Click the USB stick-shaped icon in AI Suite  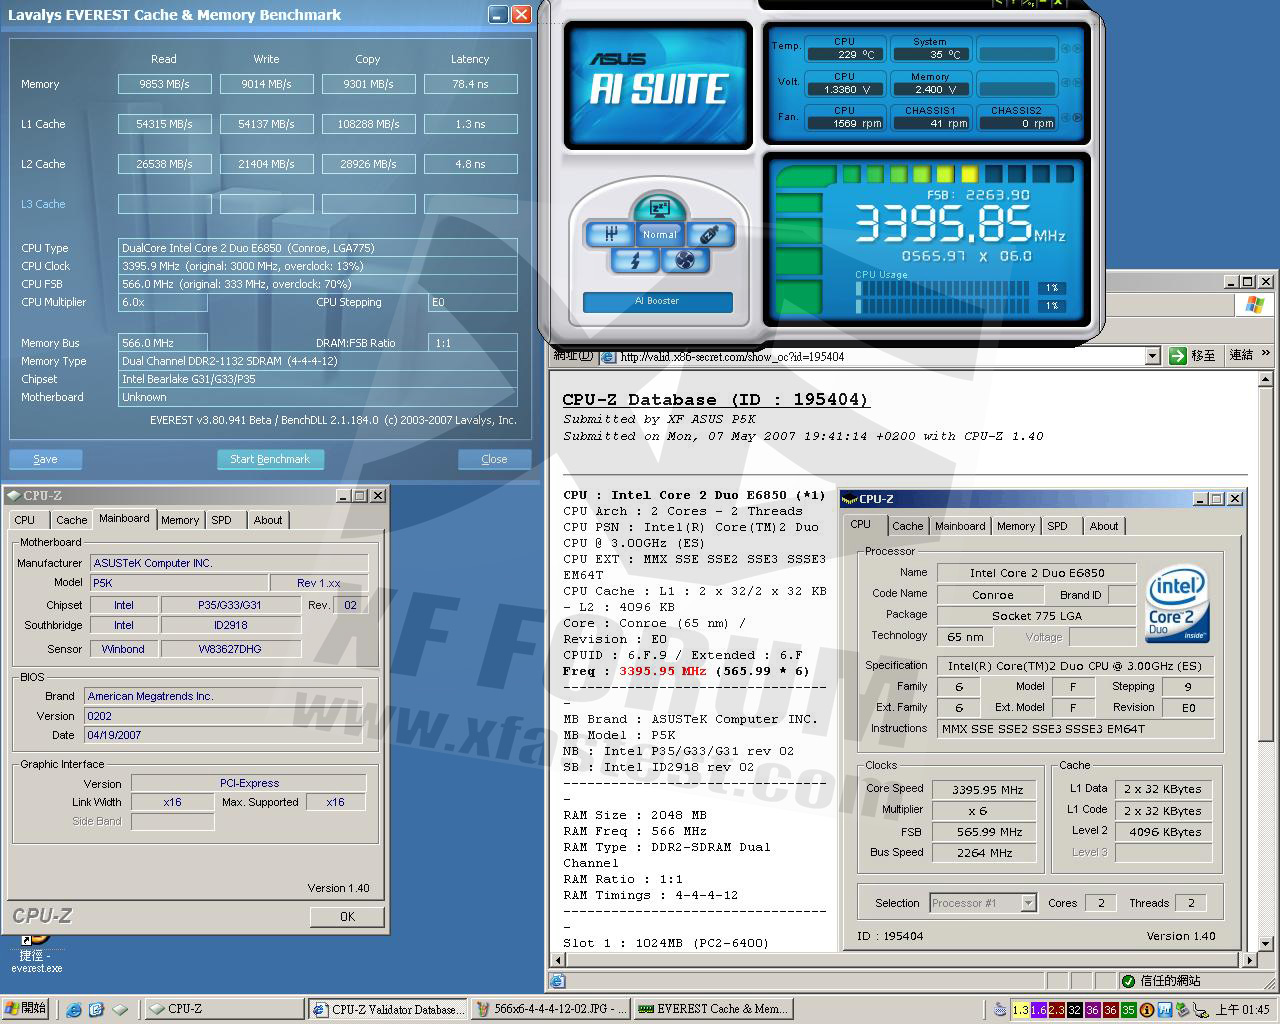(710, 234)
